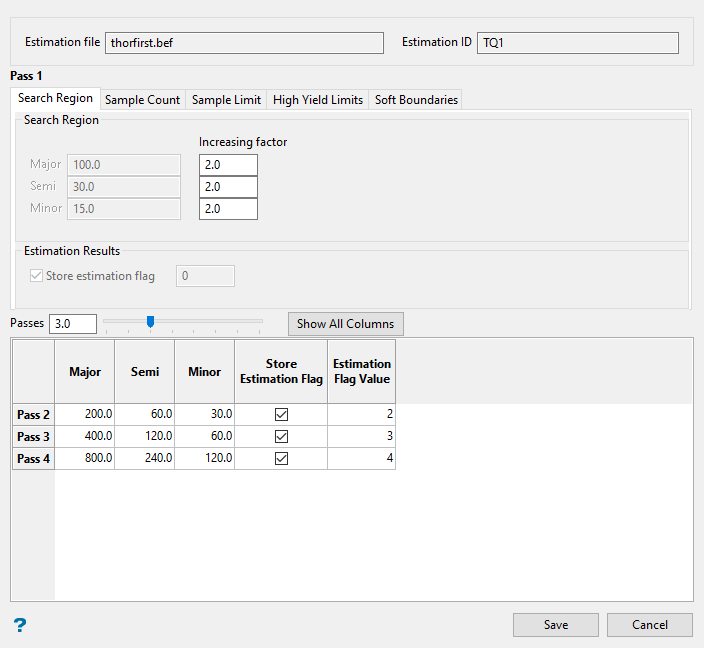Open the help question mark icon
704x648 pixels.
click(x=19, y=625)
